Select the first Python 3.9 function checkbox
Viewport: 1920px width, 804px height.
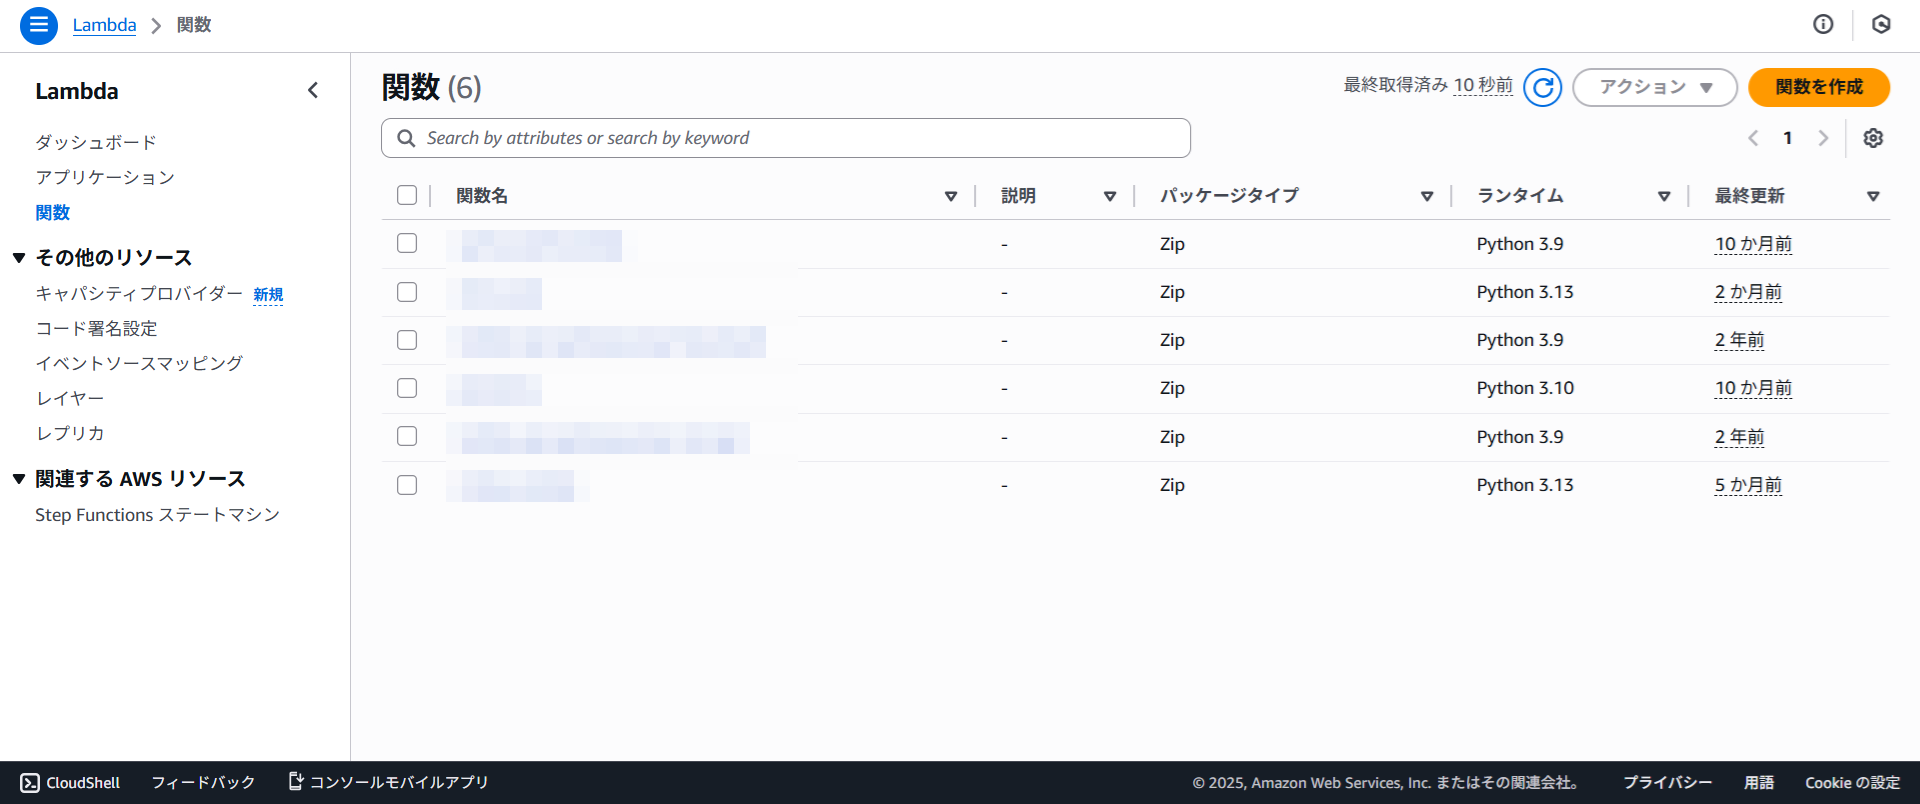(x=407, y=243)
